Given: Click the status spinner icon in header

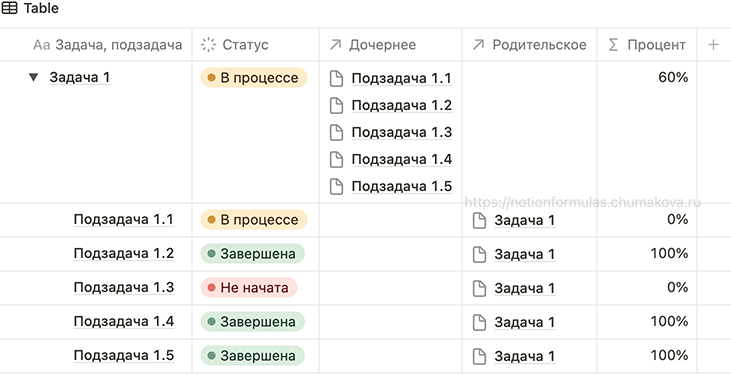Looking at the screenshot, I should [208, 45].
